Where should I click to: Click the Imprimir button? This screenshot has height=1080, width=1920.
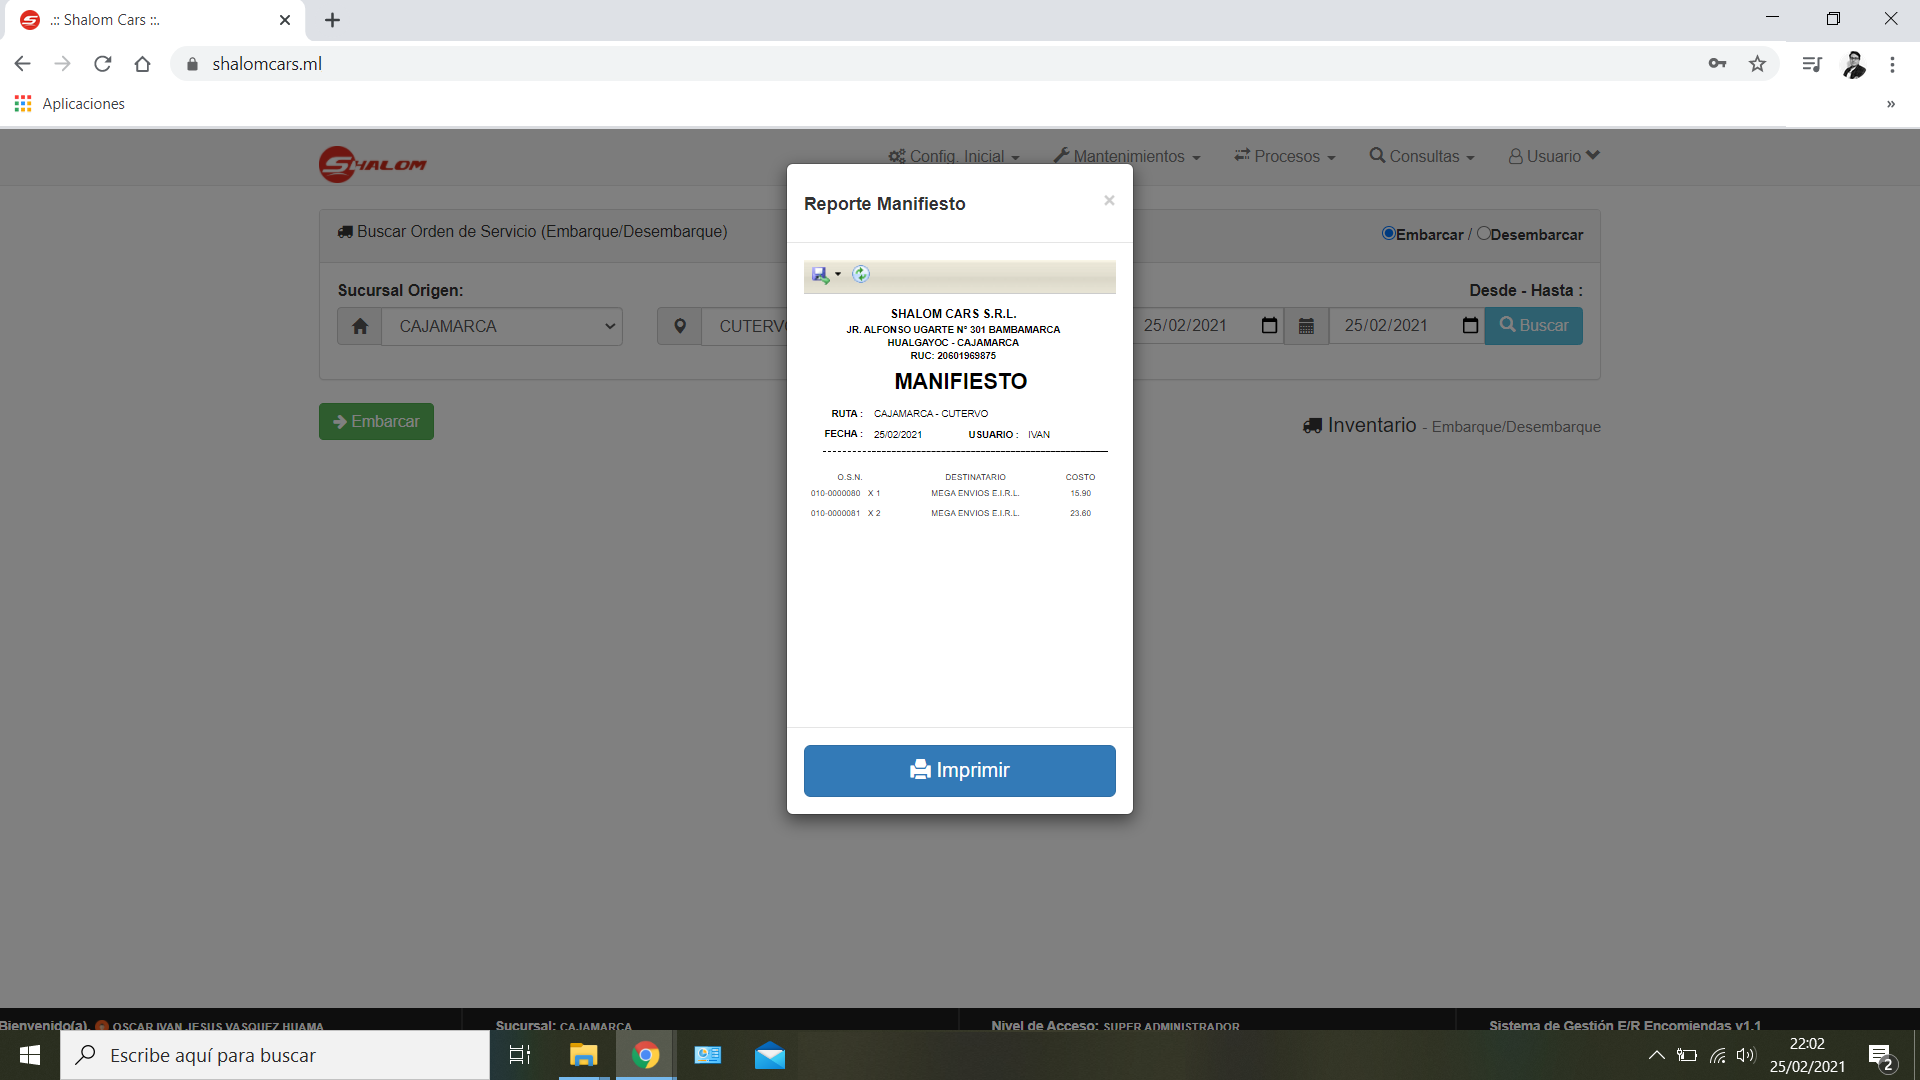pyautogui.click(x=959, y=770)
